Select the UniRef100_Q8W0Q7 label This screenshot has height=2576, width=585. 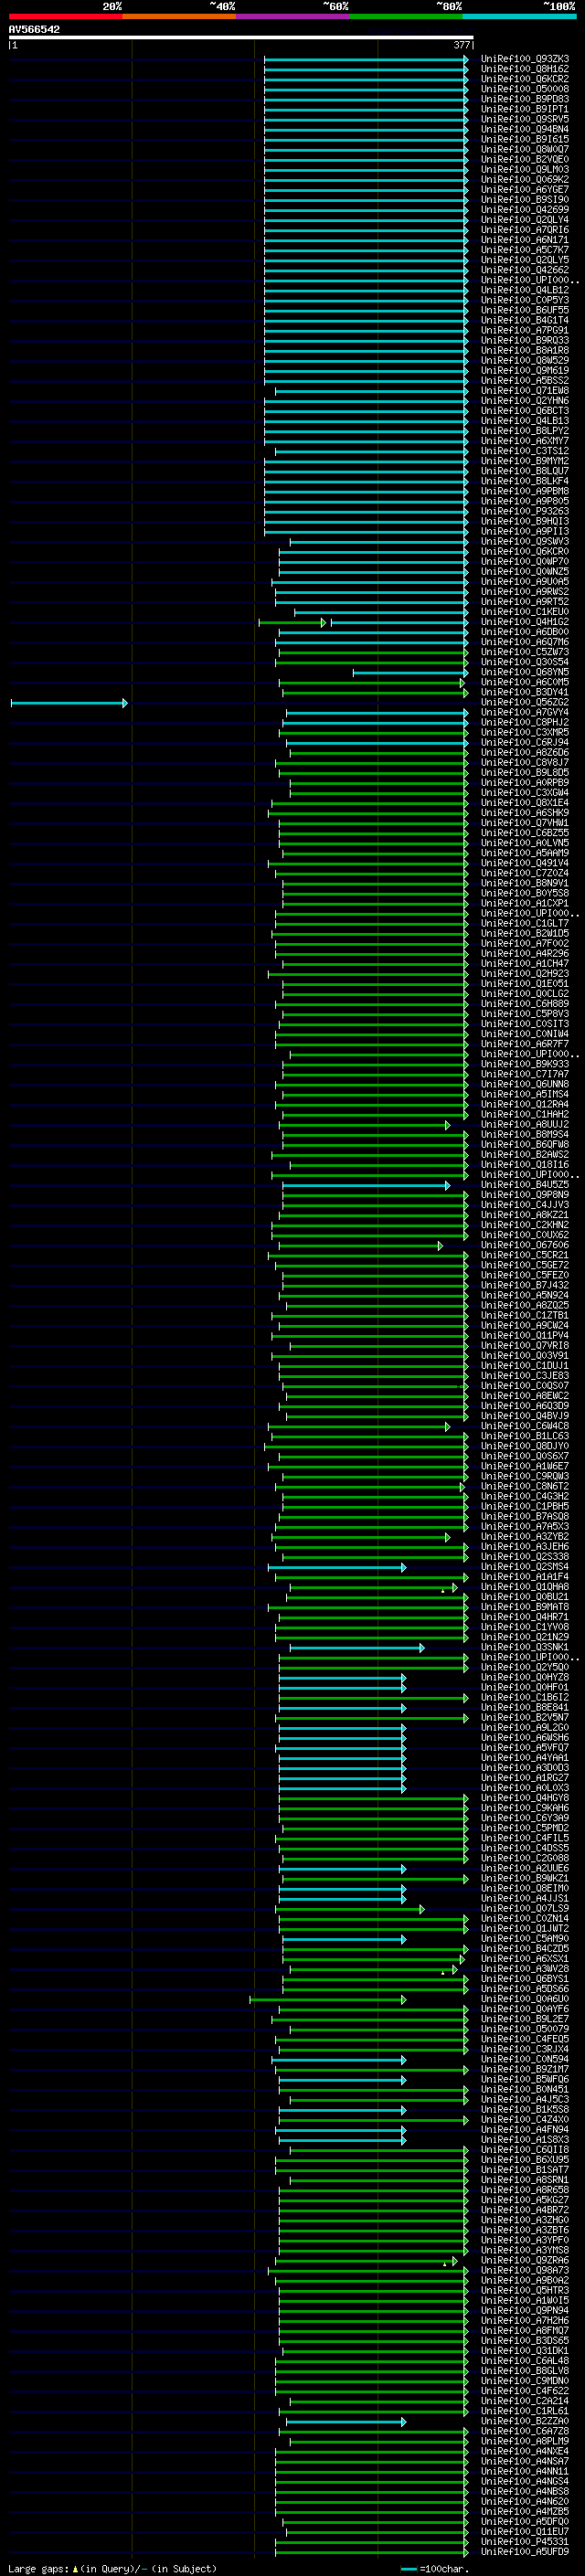pos(525,149)
